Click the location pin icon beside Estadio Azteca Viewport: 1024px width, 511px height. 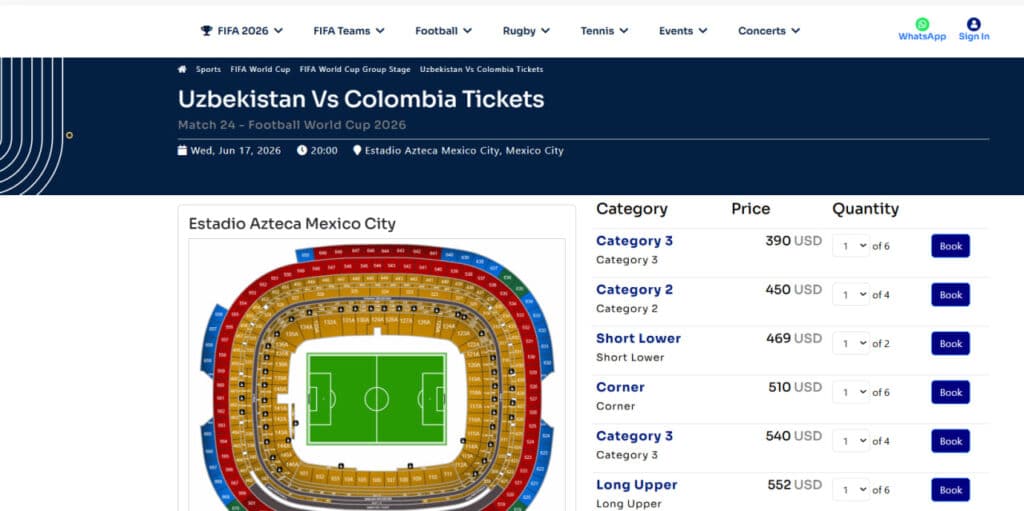357,151
